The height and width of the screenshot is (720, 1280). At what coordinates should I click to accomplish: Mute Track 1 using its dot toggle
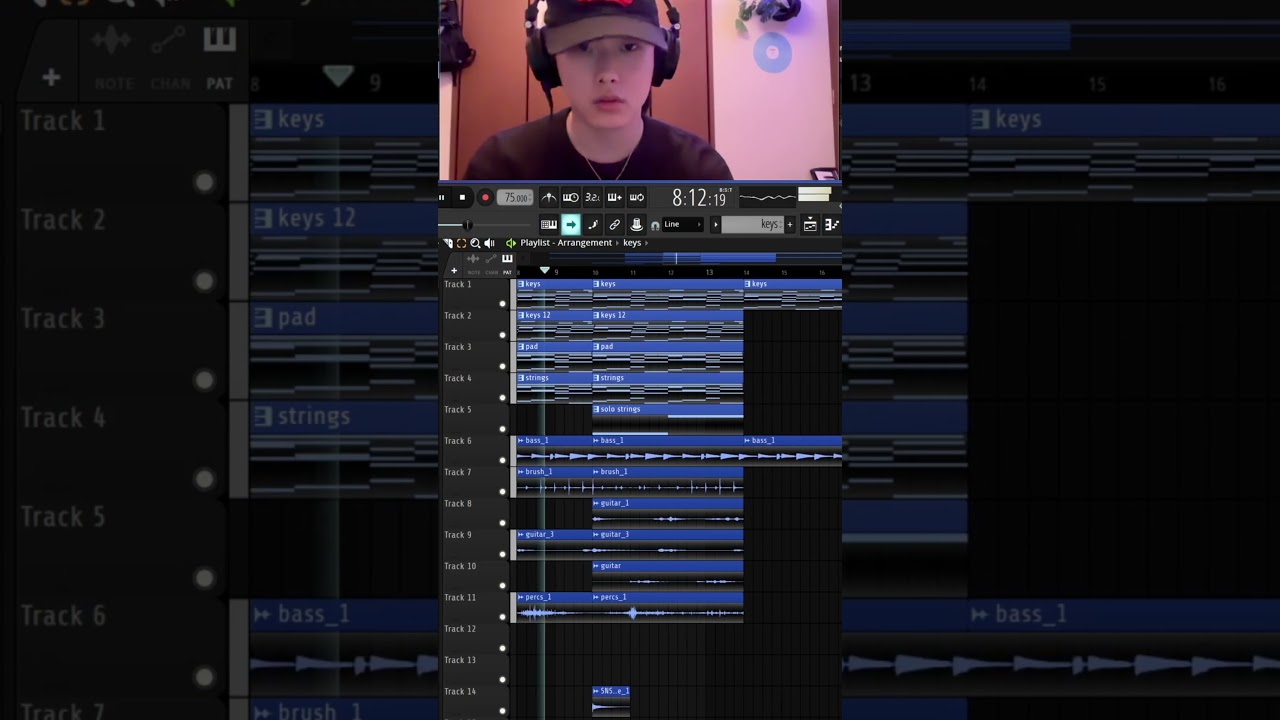click(x=503, y=303)
